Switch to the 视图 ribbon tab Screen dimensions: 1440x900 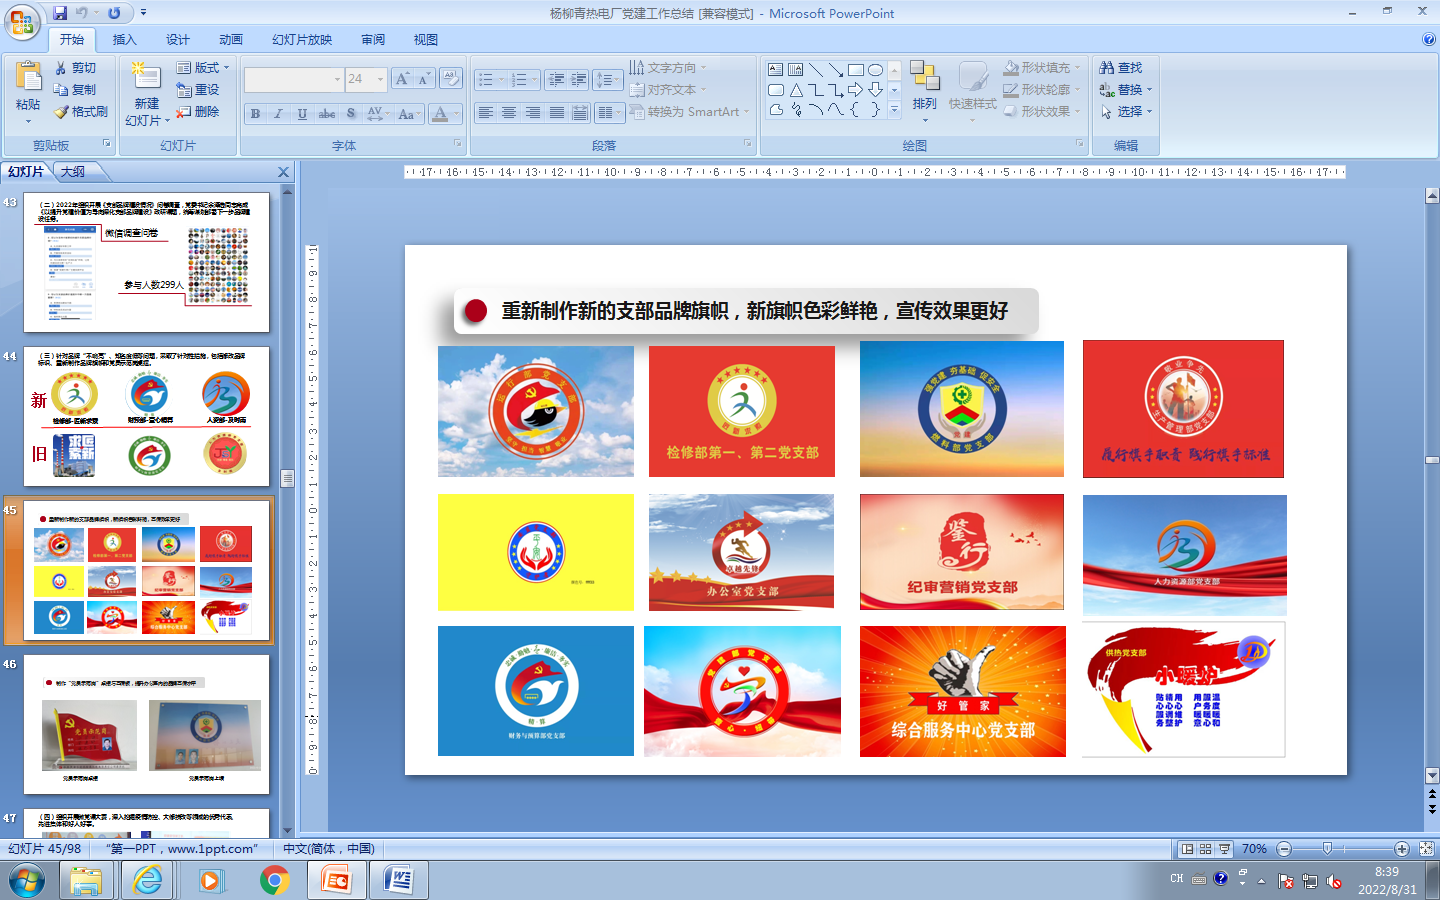pos(426,40)
